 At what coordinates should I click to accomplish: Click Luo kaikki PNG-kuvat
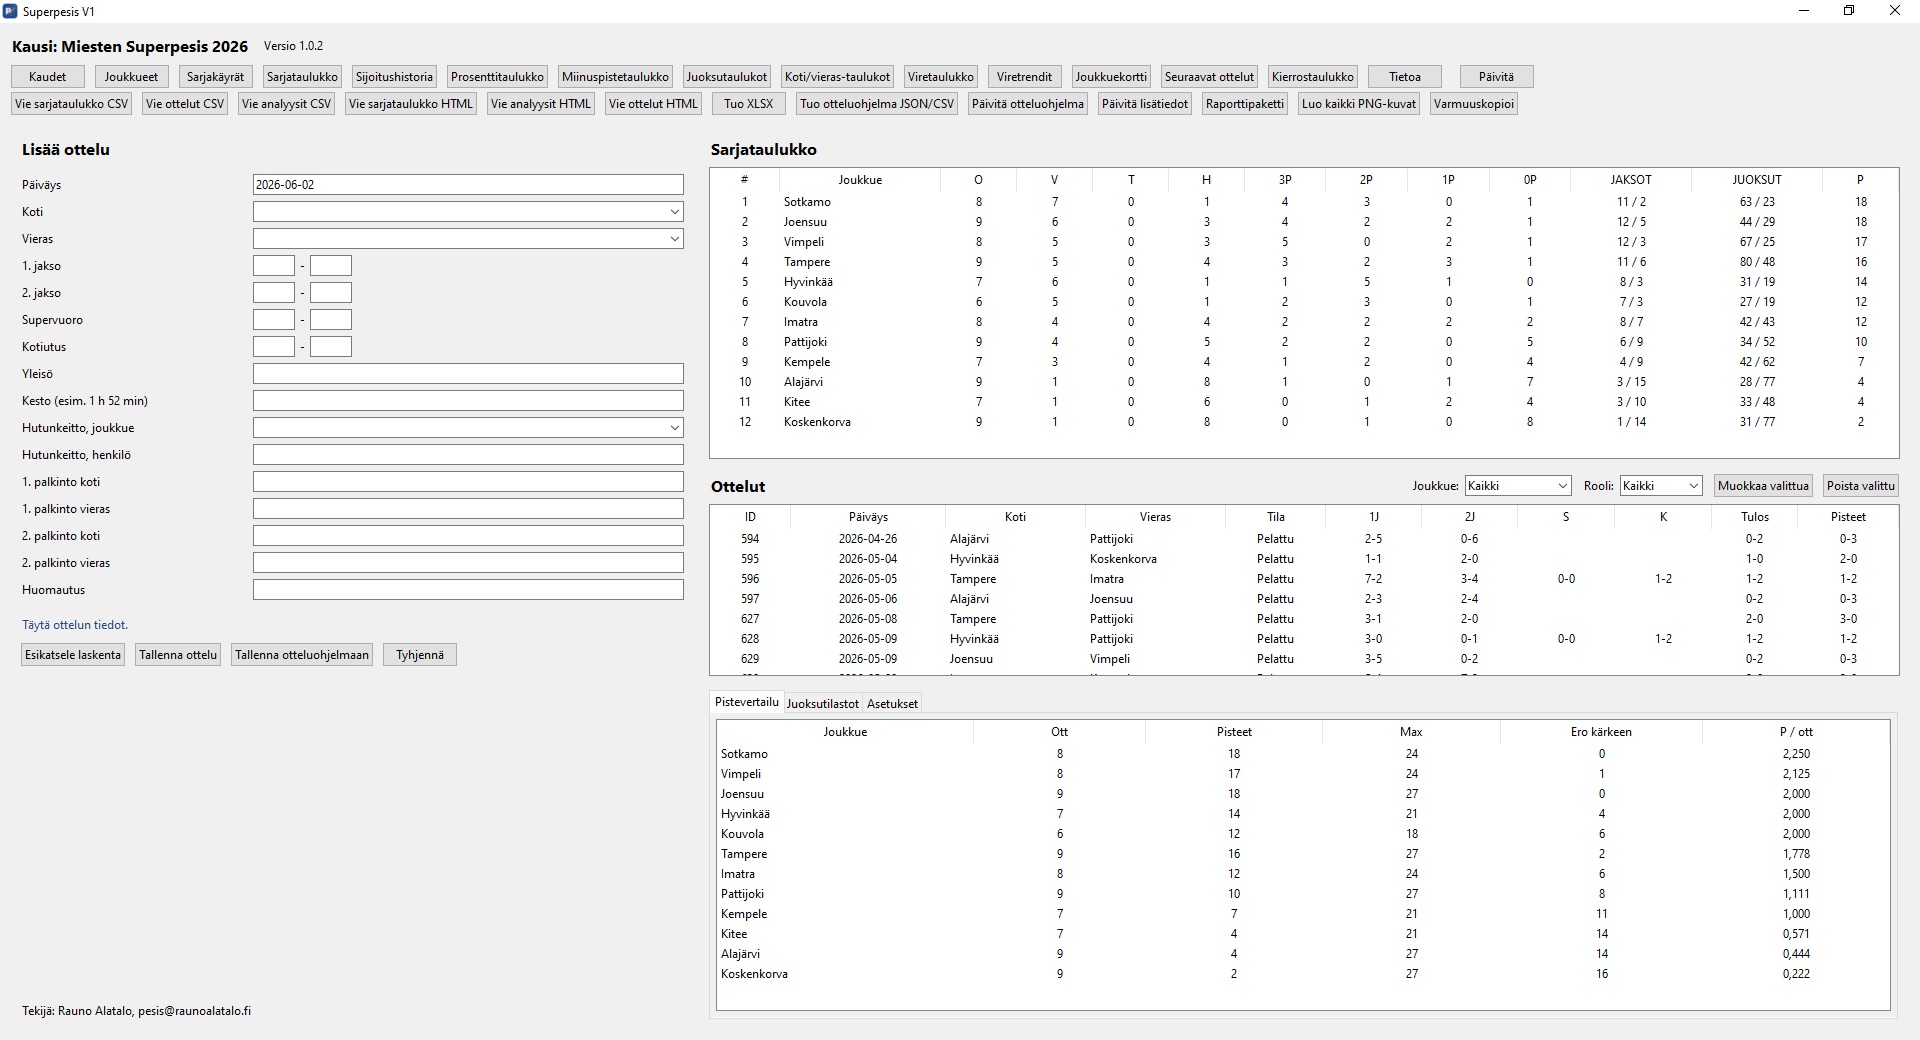(x=1359, y=104)
